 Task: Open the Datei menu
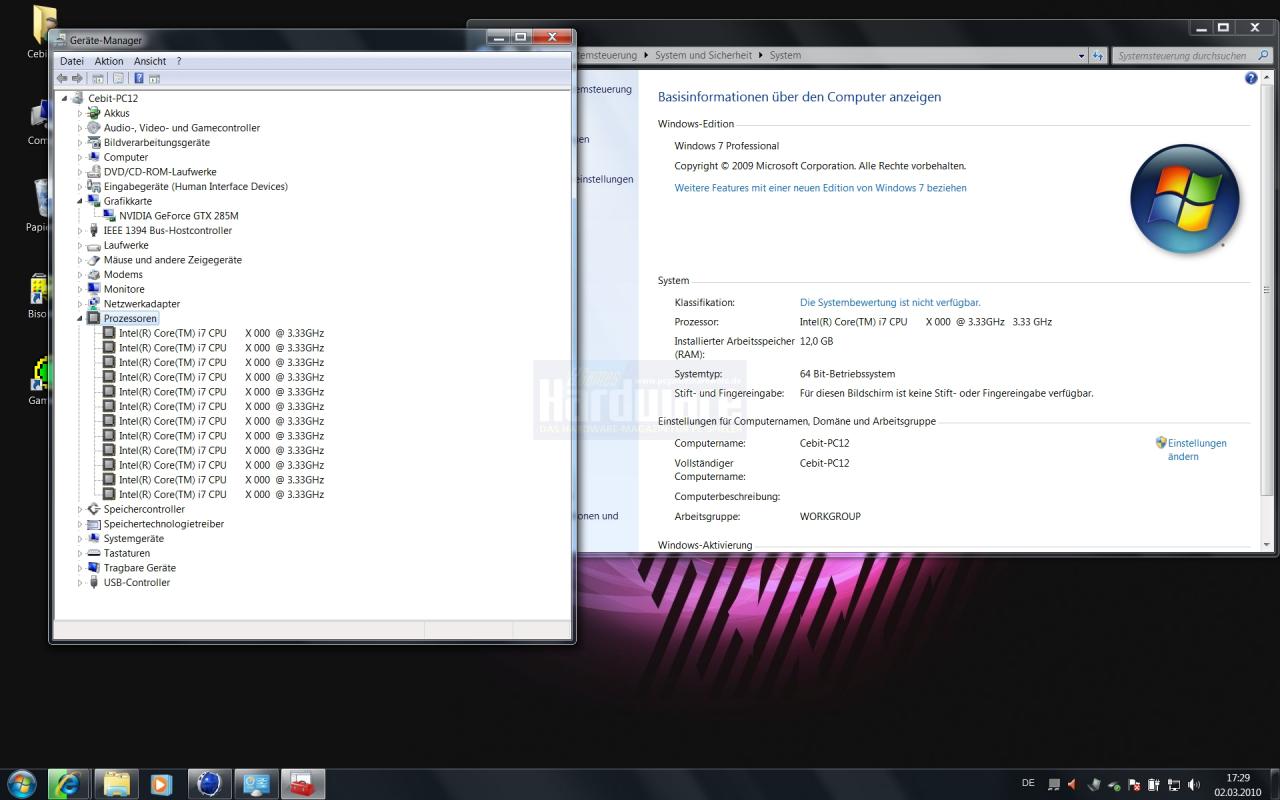coord(72,61)
